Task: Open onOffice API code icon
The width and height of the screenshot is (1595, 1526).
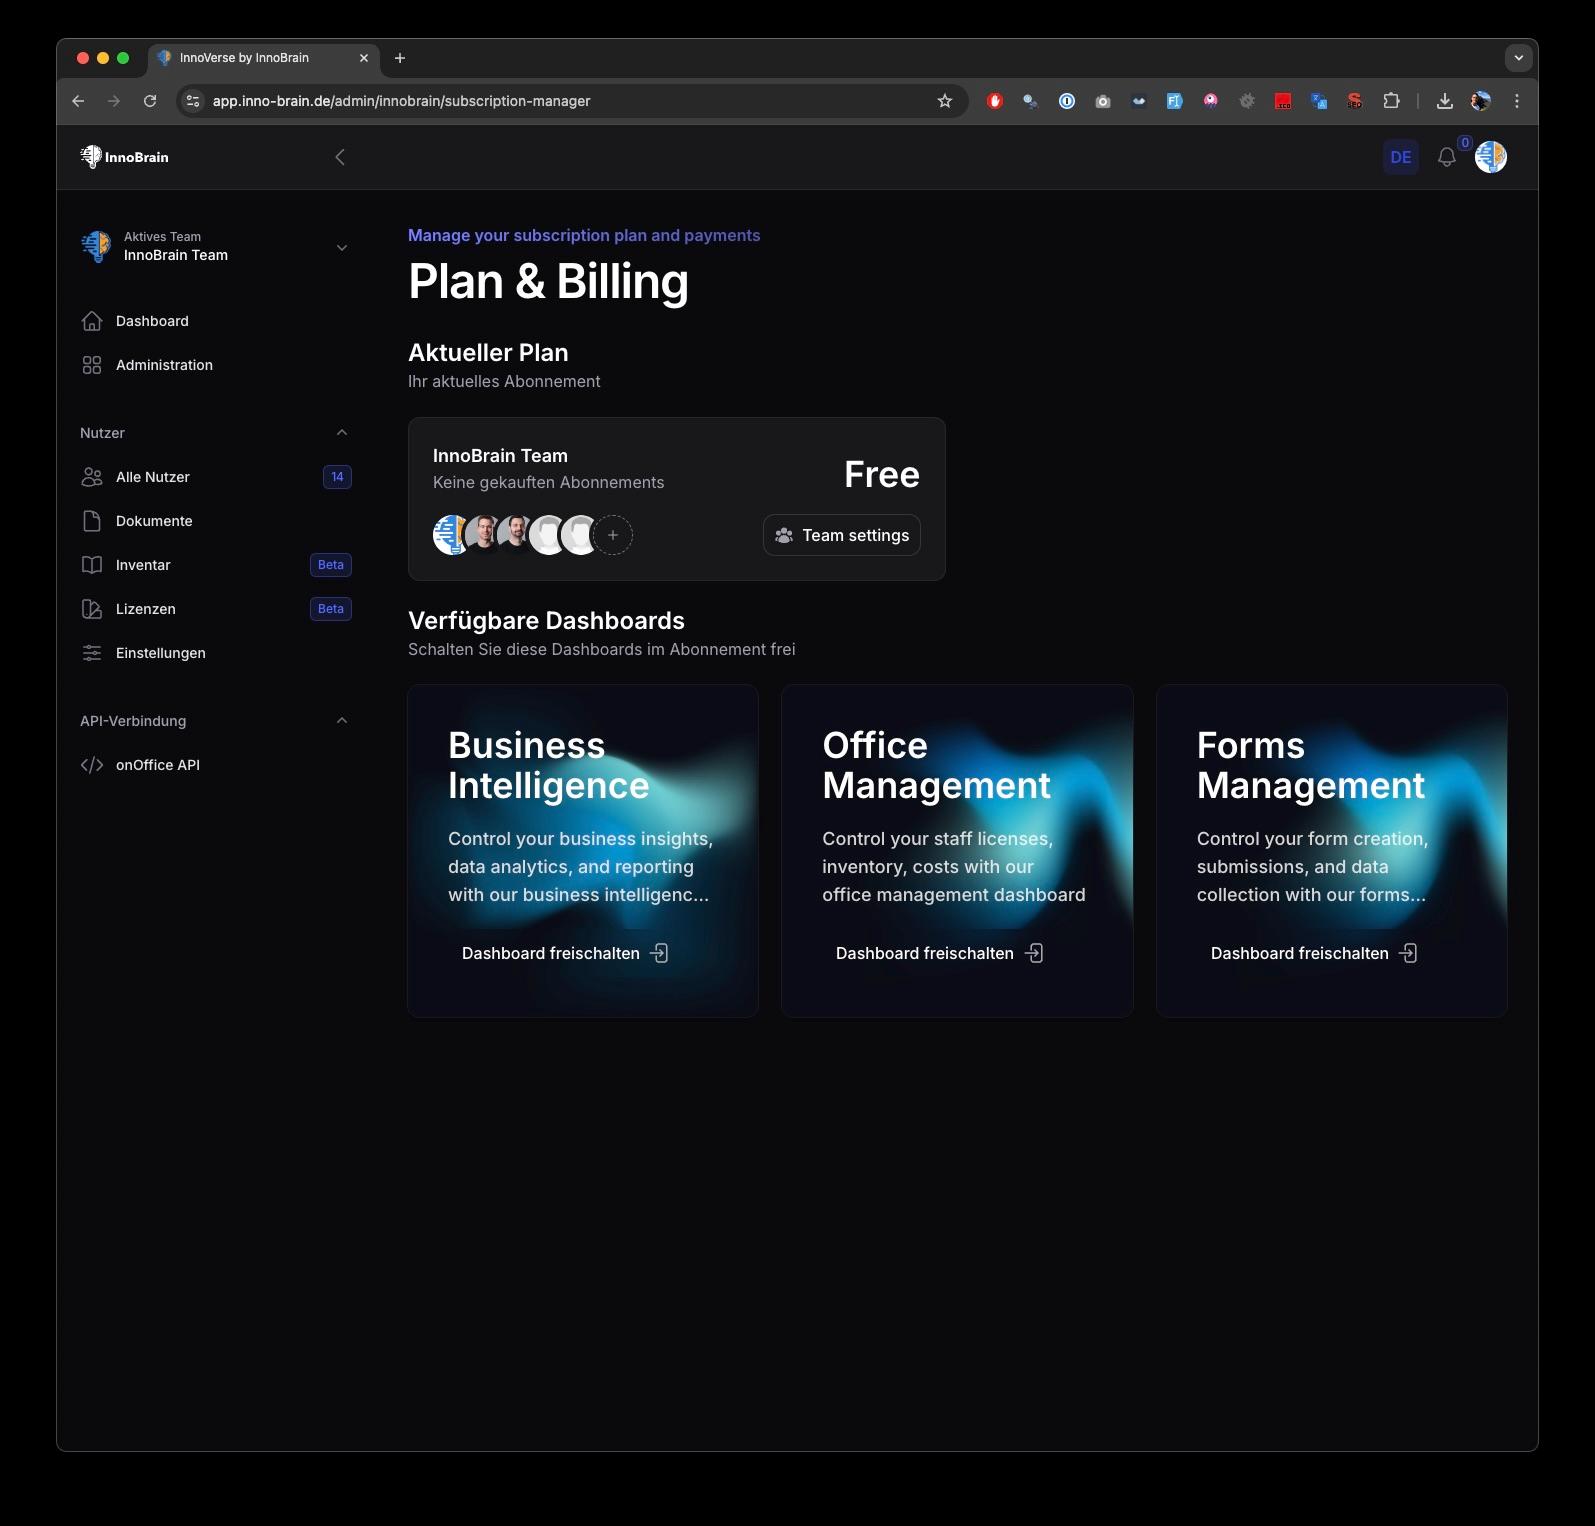Action: click(x=92, y=765)
